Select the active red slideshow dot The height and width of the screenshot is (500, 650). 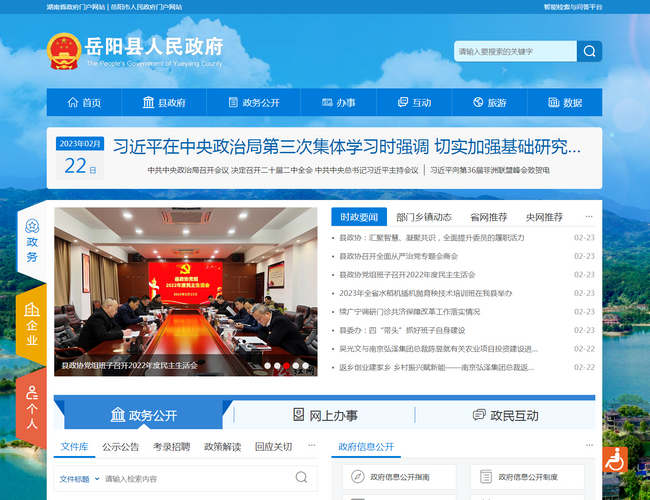coord(286,366)
